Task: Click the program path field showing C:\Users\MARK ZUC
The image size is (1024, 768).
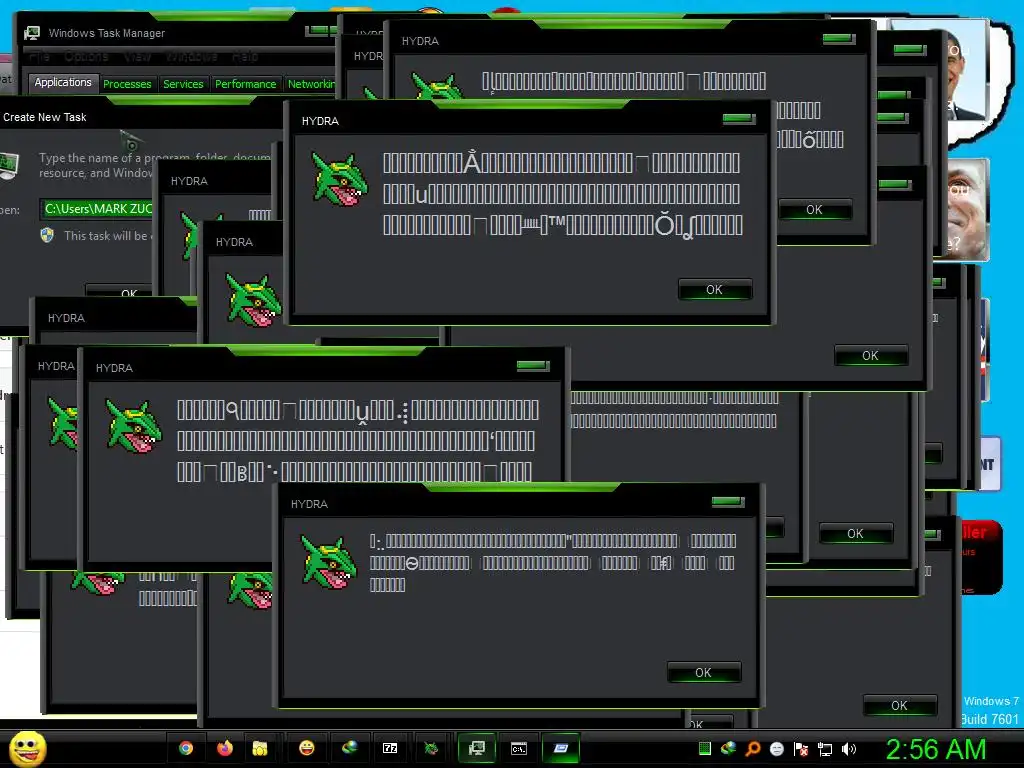Action: [98, 209]
